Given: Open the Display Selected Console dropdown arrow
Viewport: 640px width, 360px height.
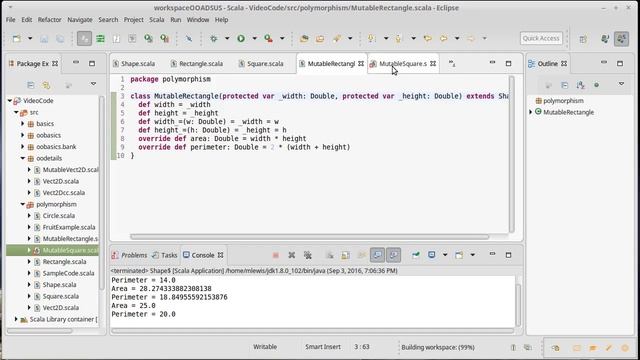Looking at the screenshot, I should [445, 255].
